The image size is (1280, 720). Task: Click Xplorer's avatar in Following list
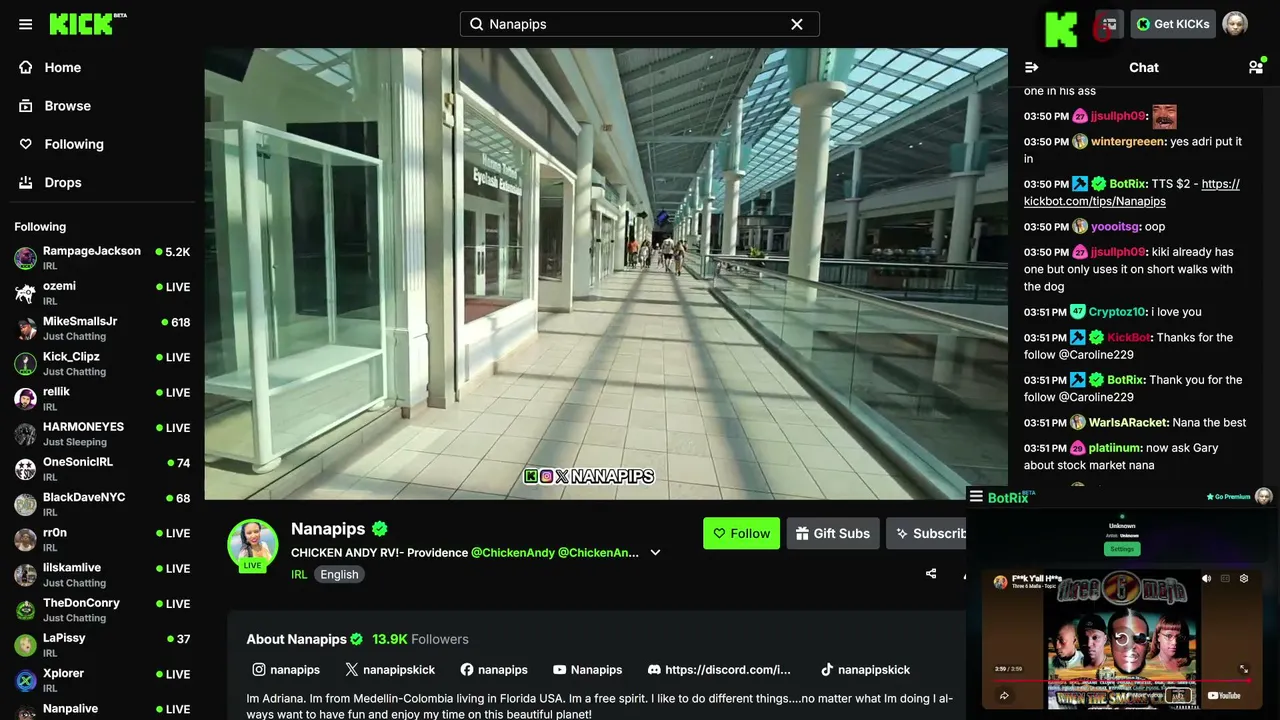click(25, 680)
